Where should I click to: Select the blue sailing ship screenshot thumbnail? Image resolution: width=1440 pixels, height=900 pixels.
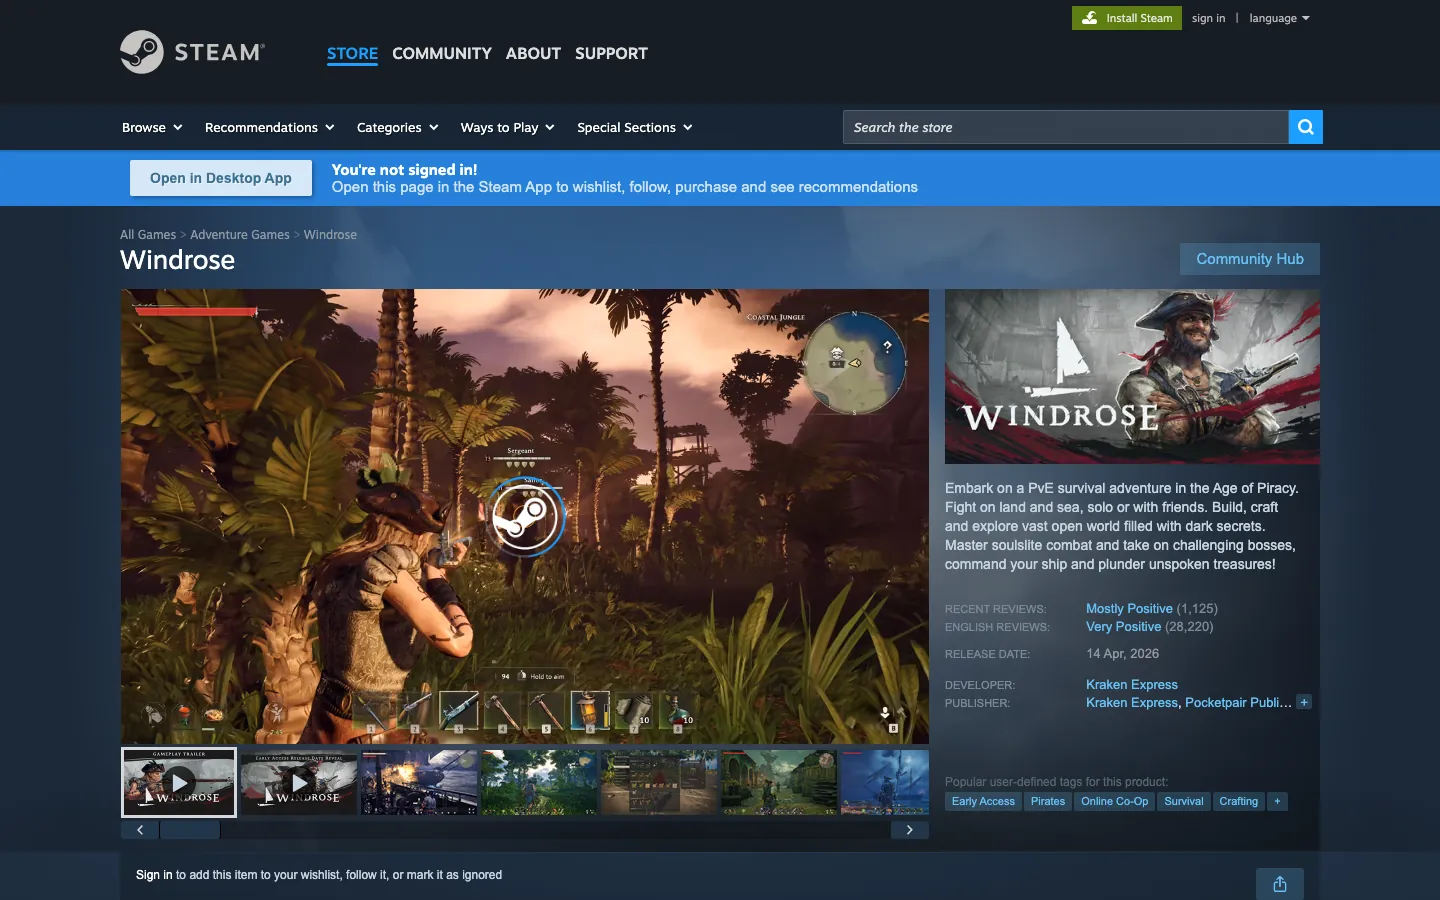(885, 782)
